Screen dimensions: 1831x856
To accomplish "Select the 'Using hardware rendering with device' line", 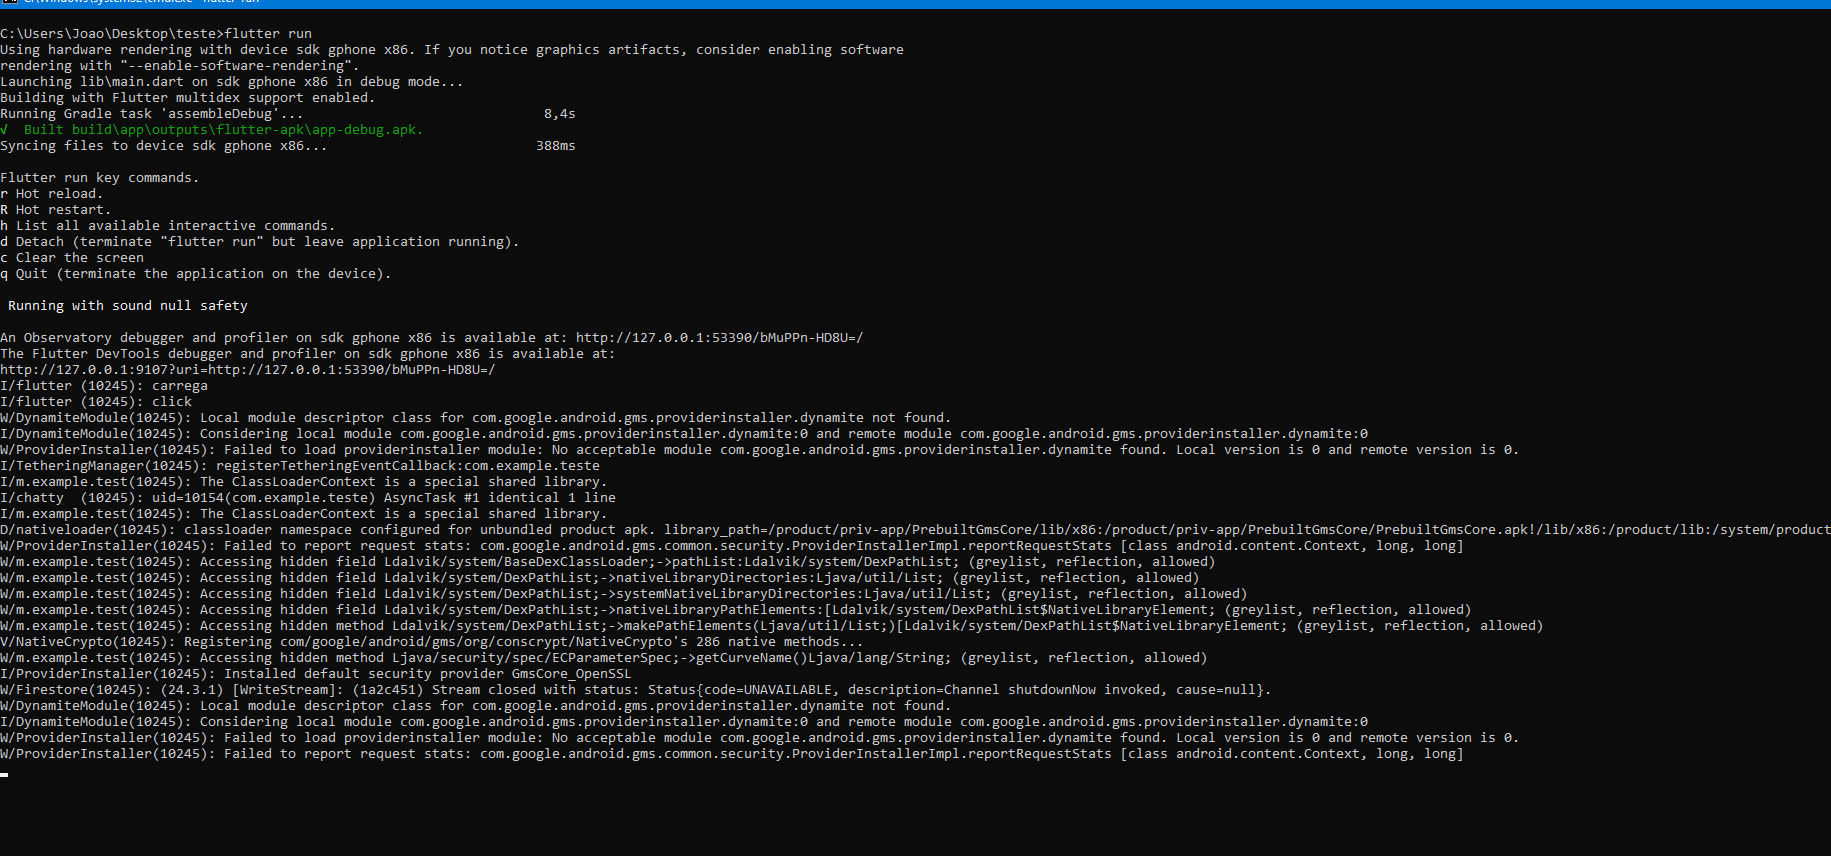I will pyautogui.click(x=452, y=49).
